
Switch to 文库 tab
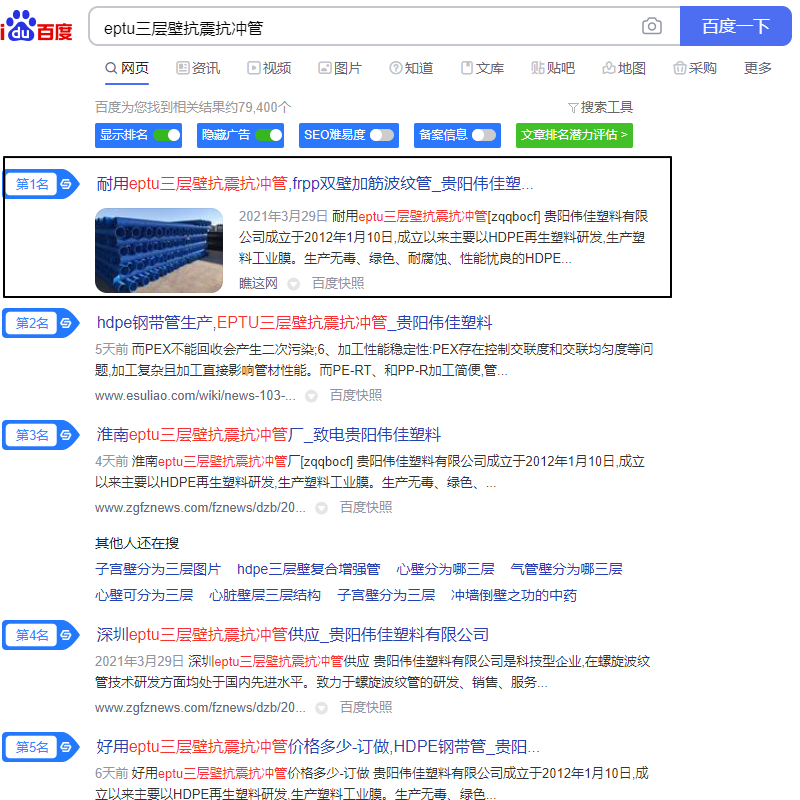point(482,68)
